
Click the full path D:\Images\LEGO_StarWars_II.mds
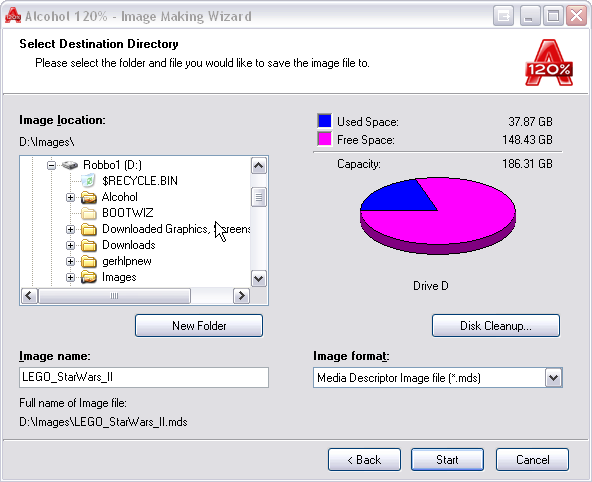click(x=103, y=422)
